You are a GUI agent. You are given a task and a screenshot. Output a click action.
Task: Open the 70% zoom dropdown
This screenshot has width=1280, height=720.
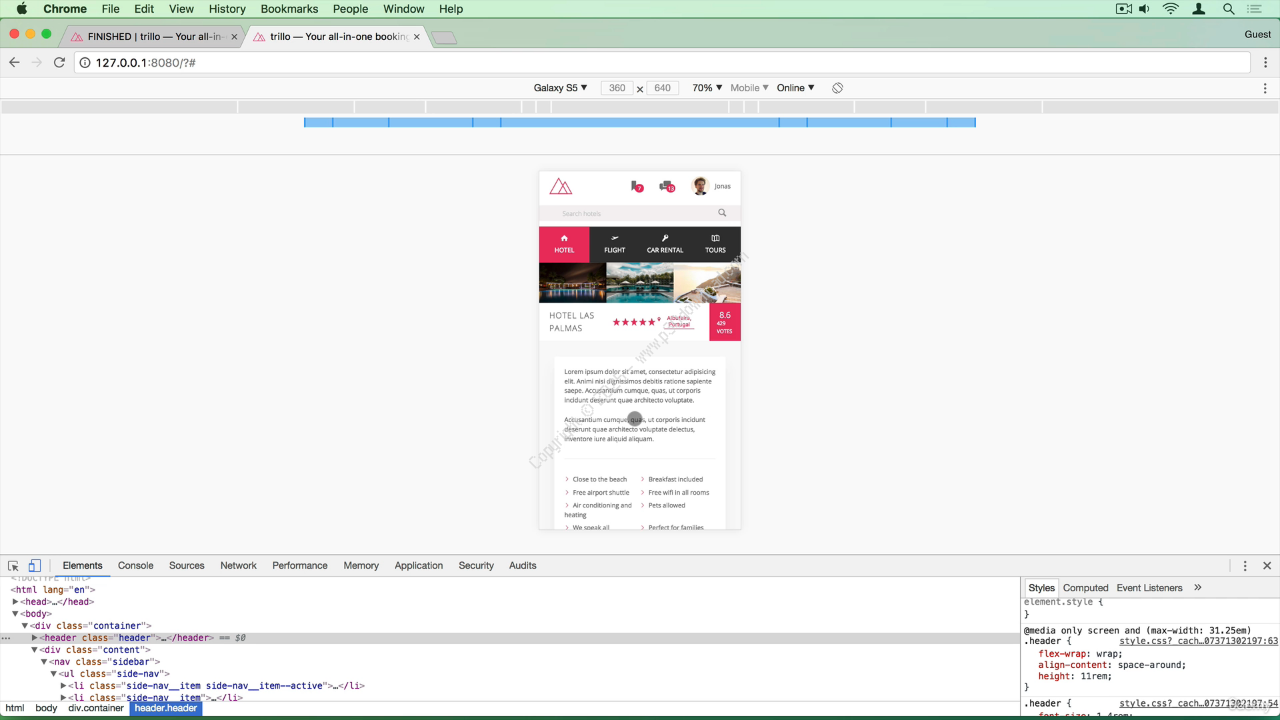coord(707,88)
